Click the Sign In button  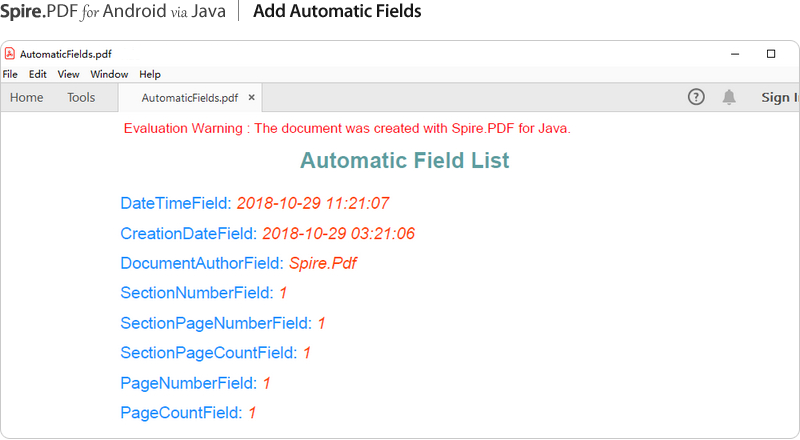(779, 98)
